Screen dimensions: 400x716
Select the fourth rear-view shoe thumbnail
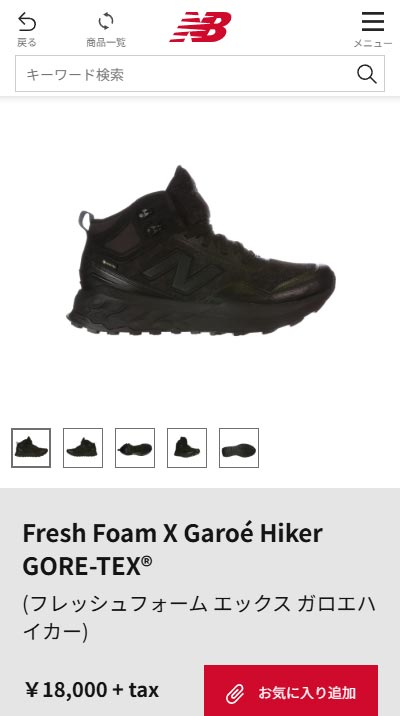pos(187,448)
